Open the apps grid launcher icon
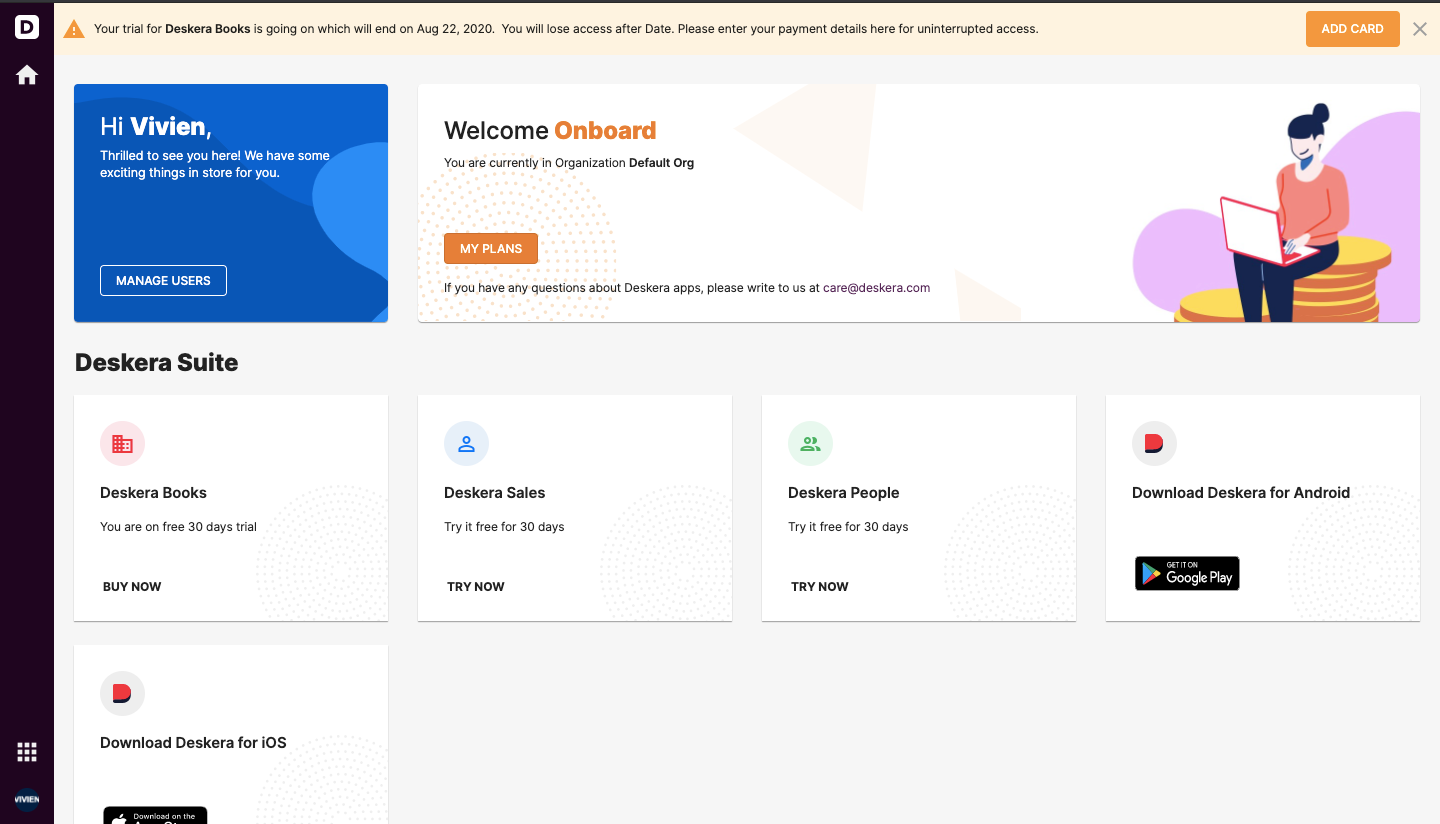1440x824 pixels. tap(27, 752)
